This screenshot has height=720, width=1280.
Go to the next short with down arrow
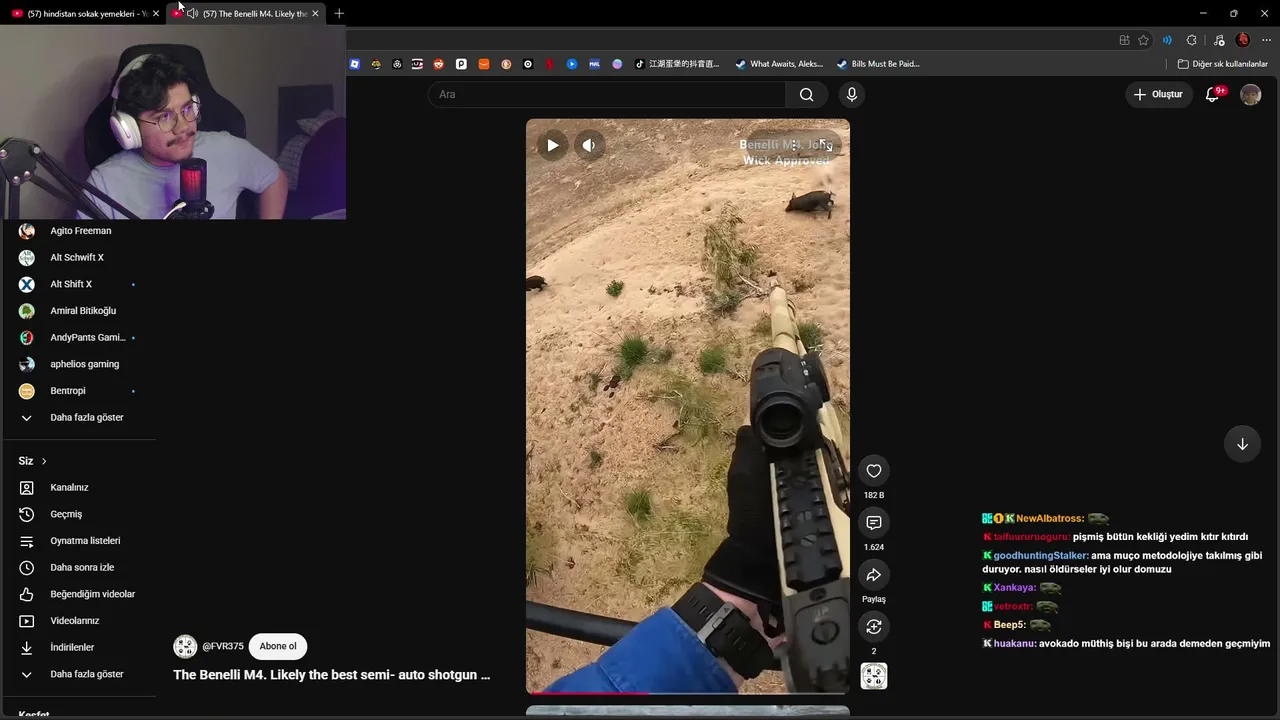coord(1242,444)
